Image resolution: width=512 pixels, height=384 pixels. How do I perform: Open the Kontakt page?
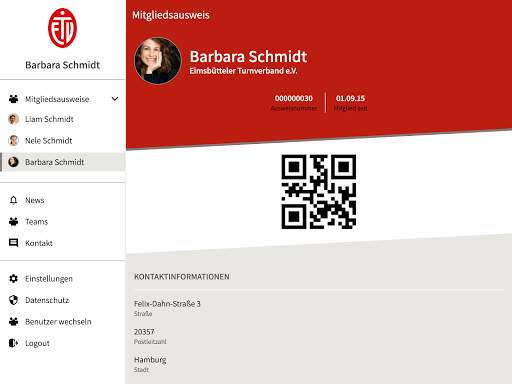(39, 243)
